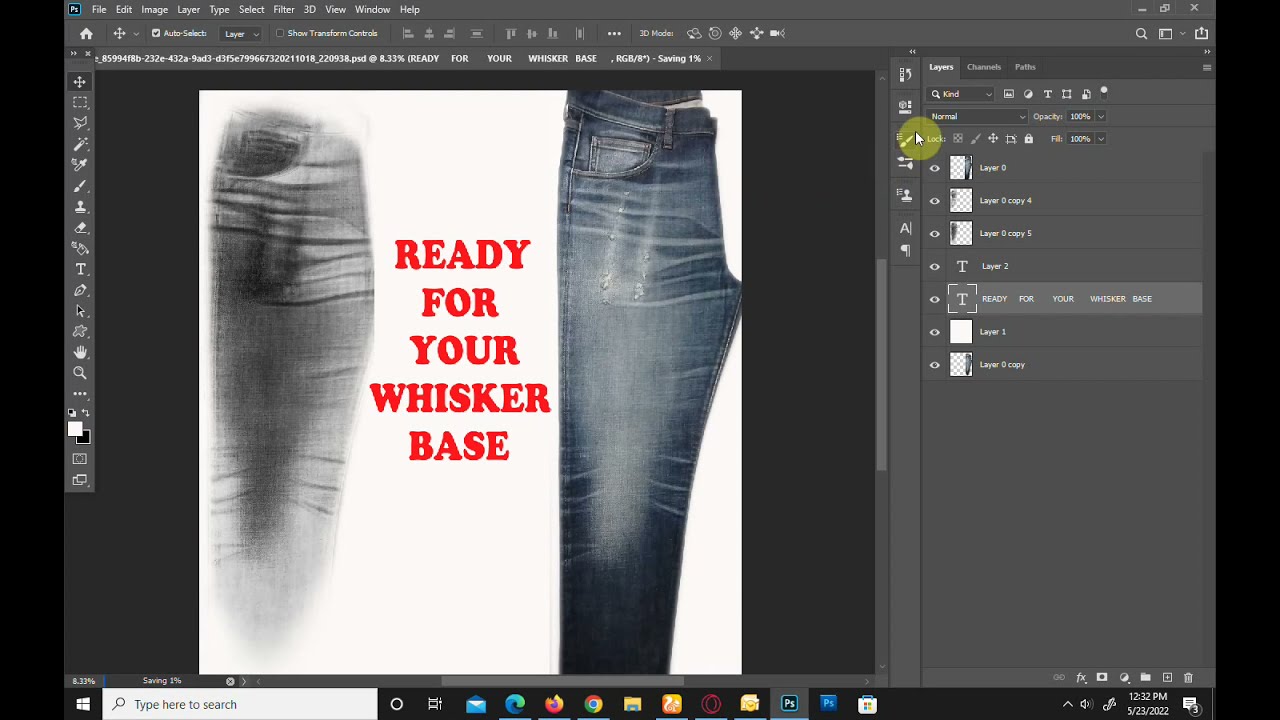Viewport: 1280px width, 720px height.
Task: Click the lock all padlock icon
Action: tap(1028, 139)
